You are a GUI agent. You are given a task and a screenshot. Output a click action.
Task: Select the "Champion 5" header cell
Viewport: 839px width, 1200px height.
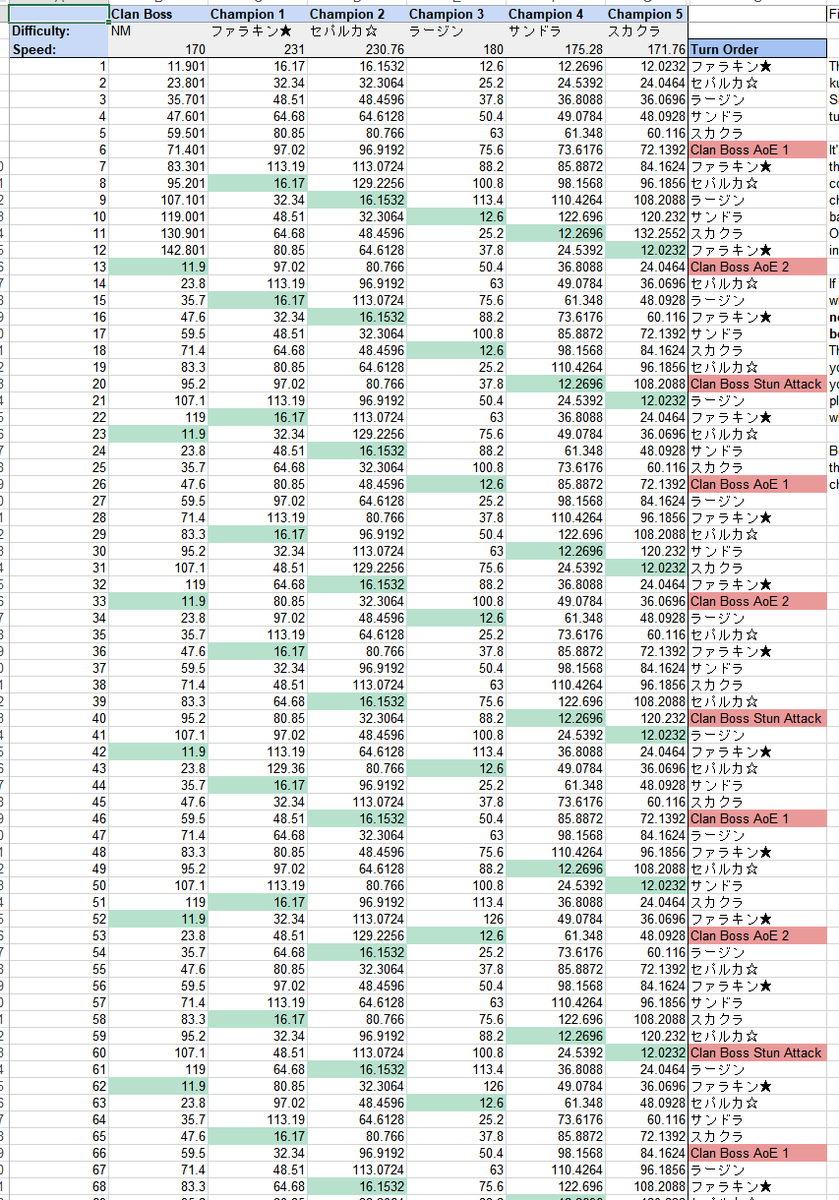[646, 14]
